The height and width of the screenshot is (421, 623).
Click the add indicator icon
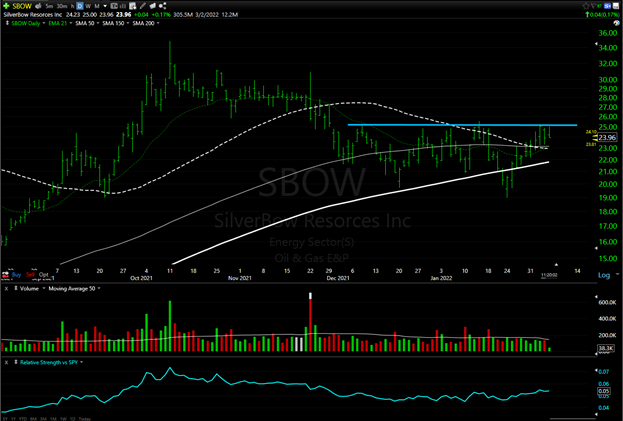pos(133,6)
